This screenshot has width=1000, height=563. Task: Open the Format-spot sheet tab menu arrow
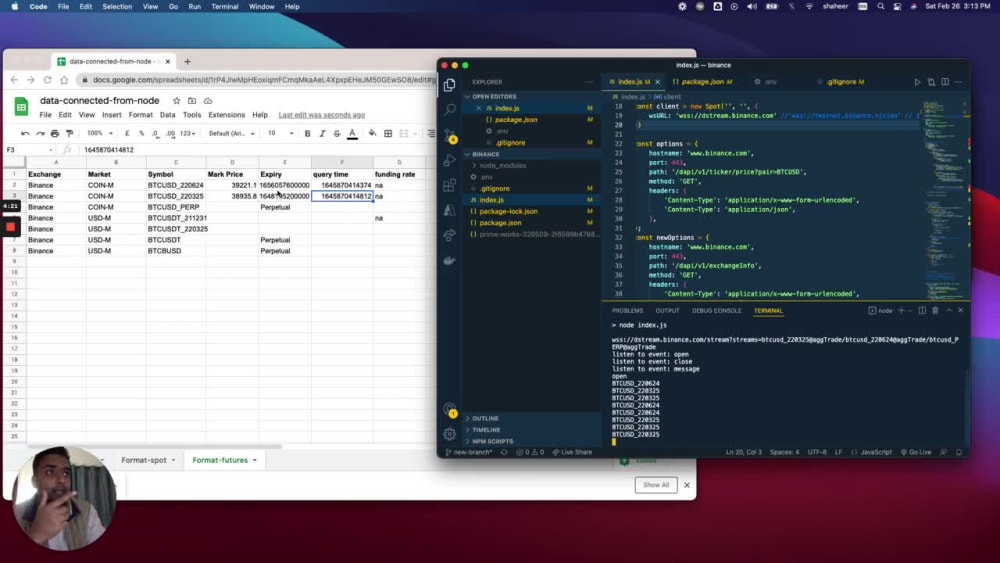pos(173,460)
